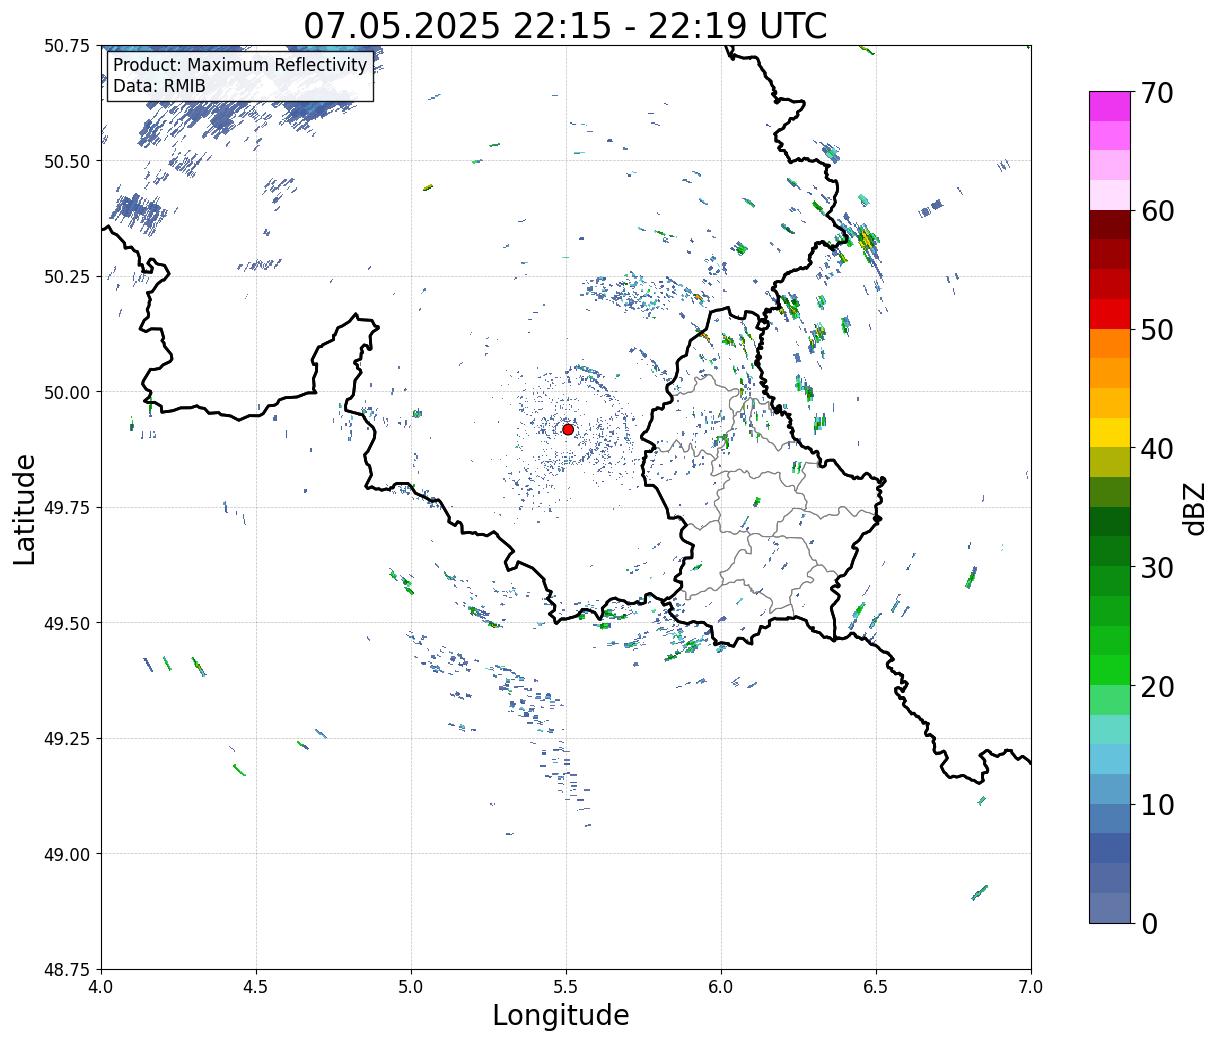The image size is (1219, 1040).
Task: Click the colorbar tick label 20
Action: [1157, 686]
